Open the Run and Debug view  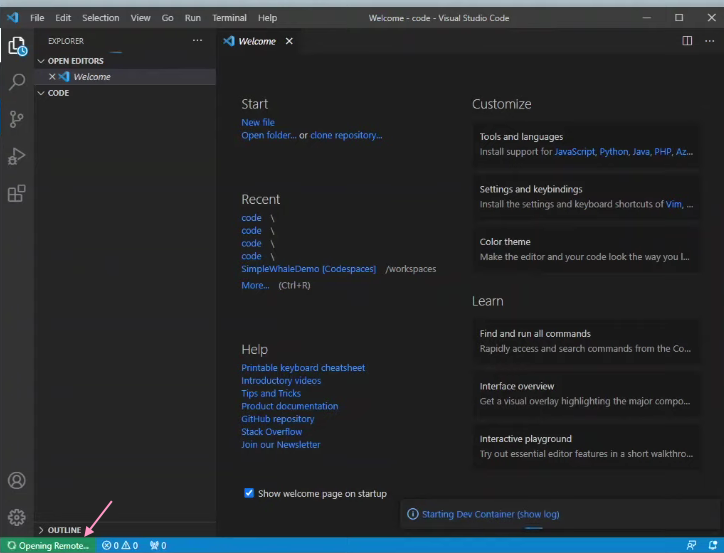tap(17, 156)
